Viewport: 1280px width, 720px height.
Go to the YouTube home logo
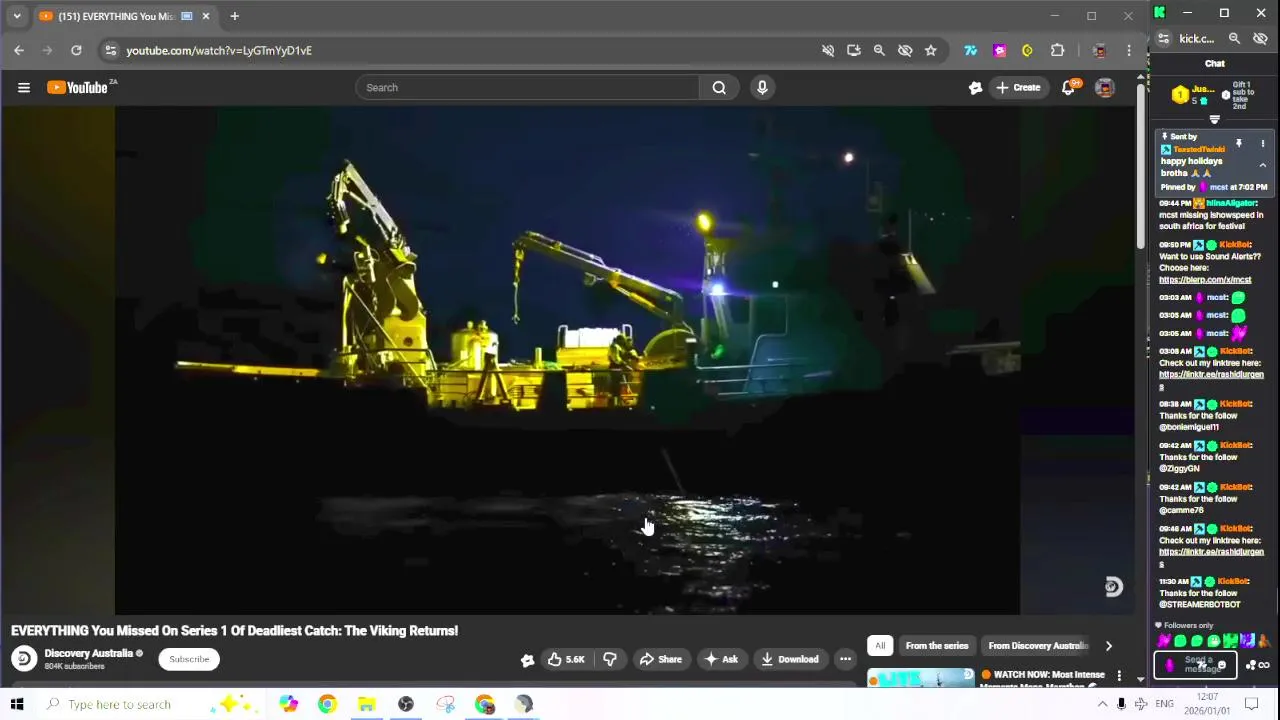pos(78,88)
